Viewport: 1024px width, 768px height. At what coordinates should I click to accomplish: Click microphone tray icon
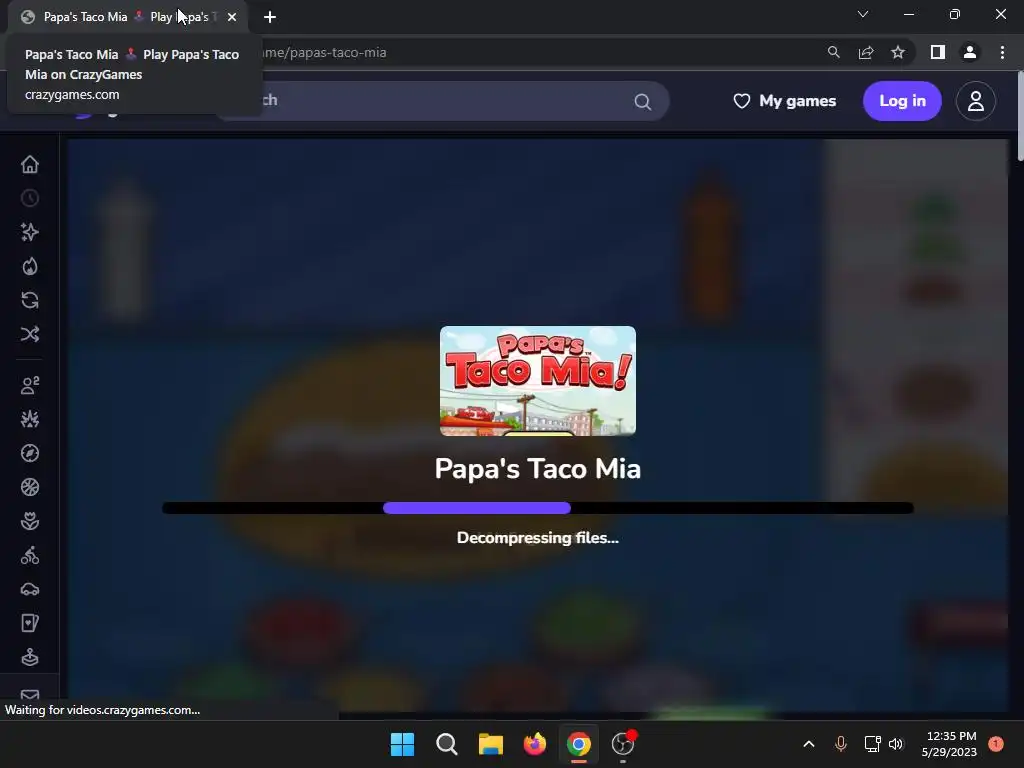(841, 744)
